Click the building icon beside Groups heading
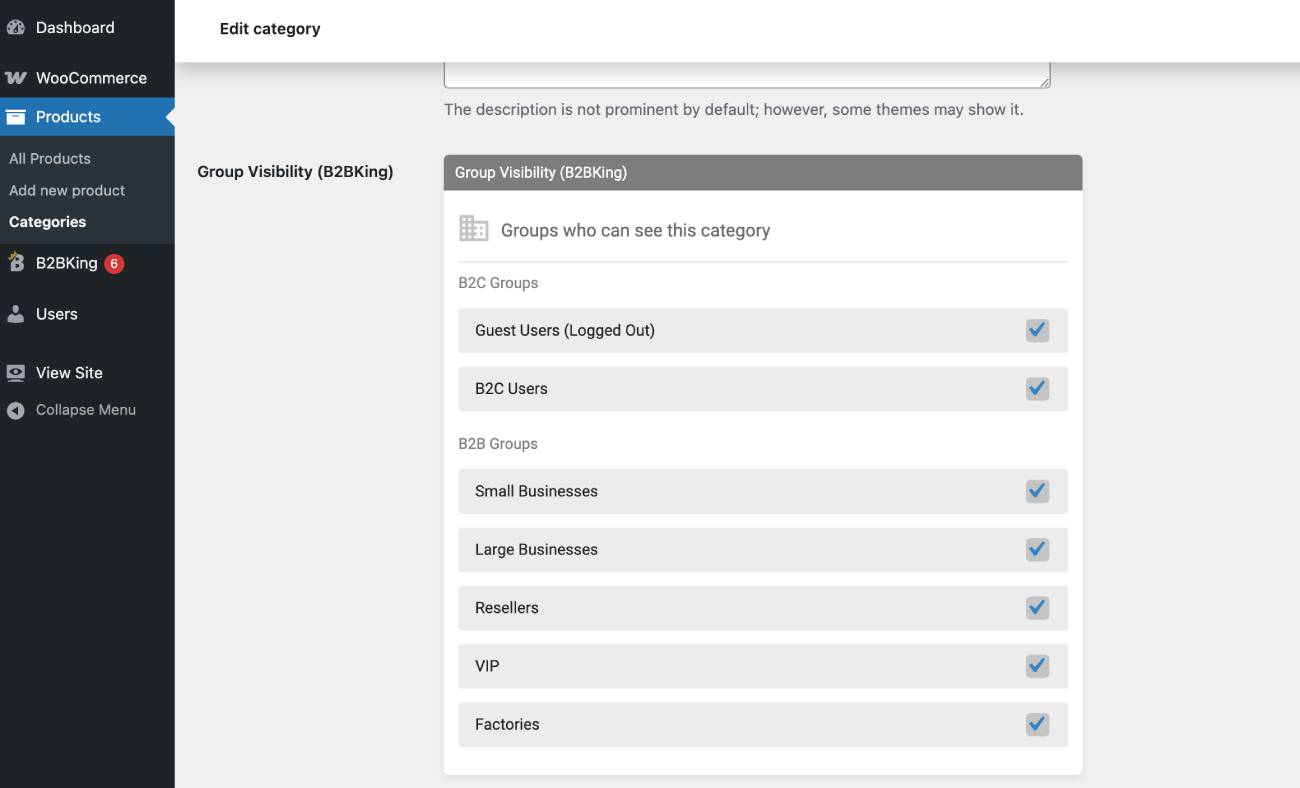The image size is (1300, 788). point(474,229)
